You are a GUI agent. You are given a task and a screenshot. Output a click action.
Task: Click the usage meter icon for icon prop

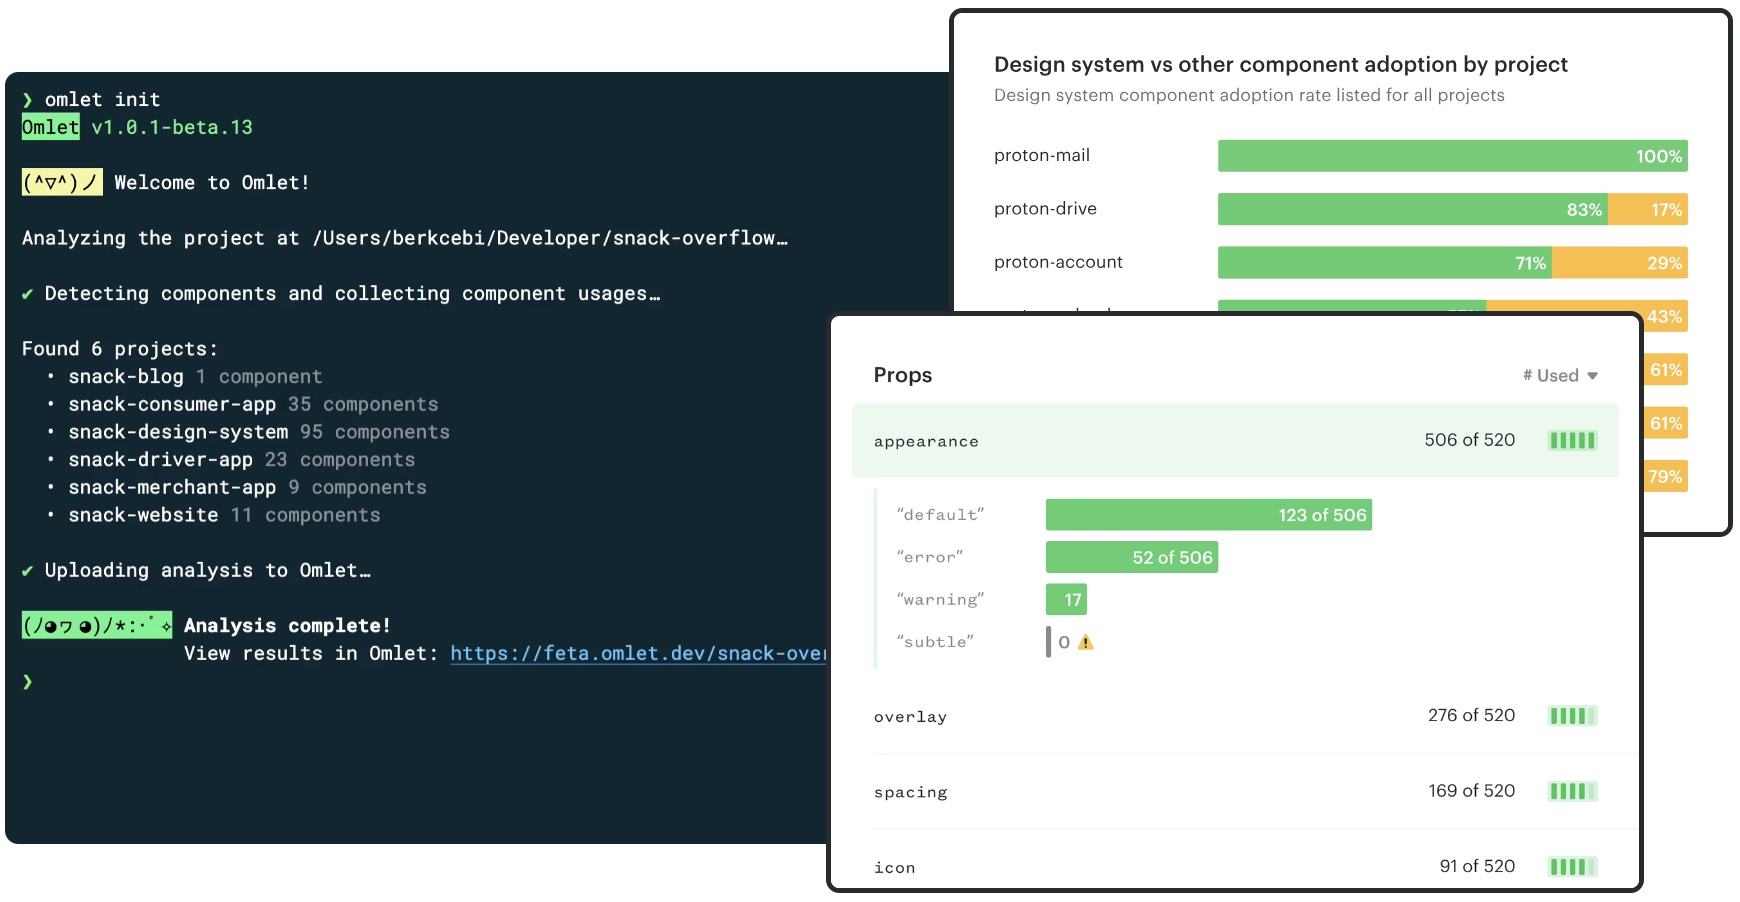click(1572, 867)
